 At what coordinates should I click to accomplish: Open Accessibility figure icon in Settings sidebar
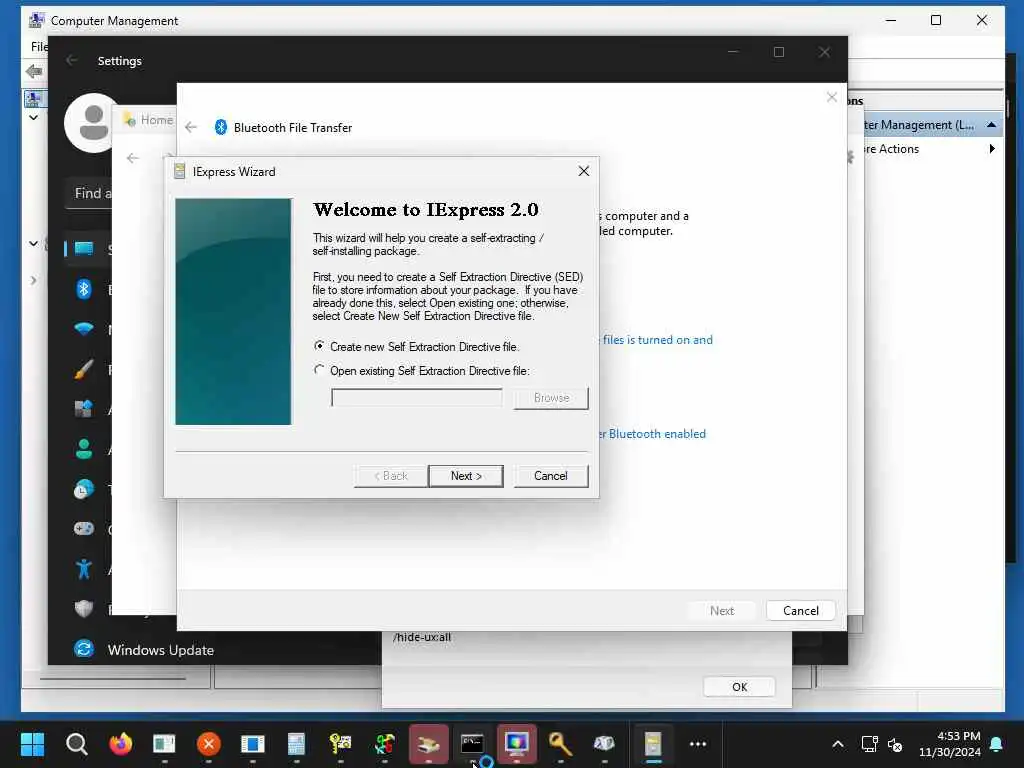coord(84,569)
